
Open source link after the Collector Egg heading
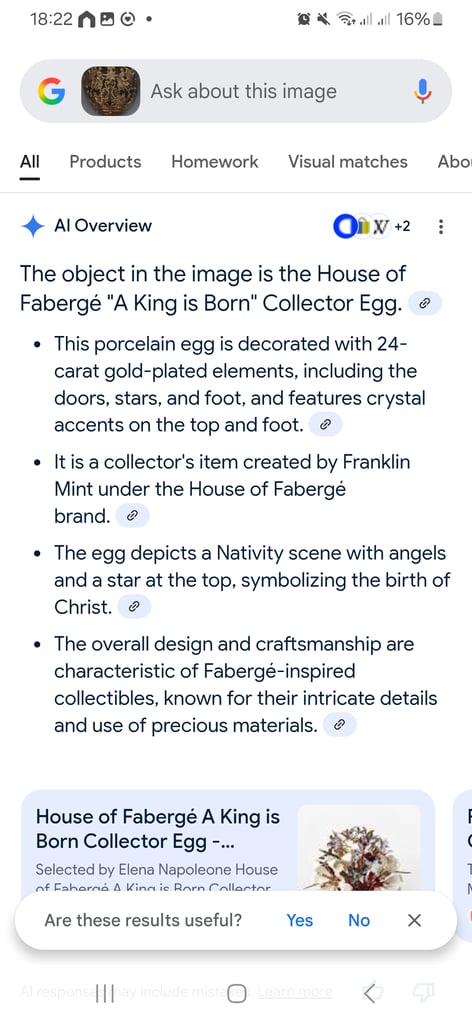(x=425, y=304)
